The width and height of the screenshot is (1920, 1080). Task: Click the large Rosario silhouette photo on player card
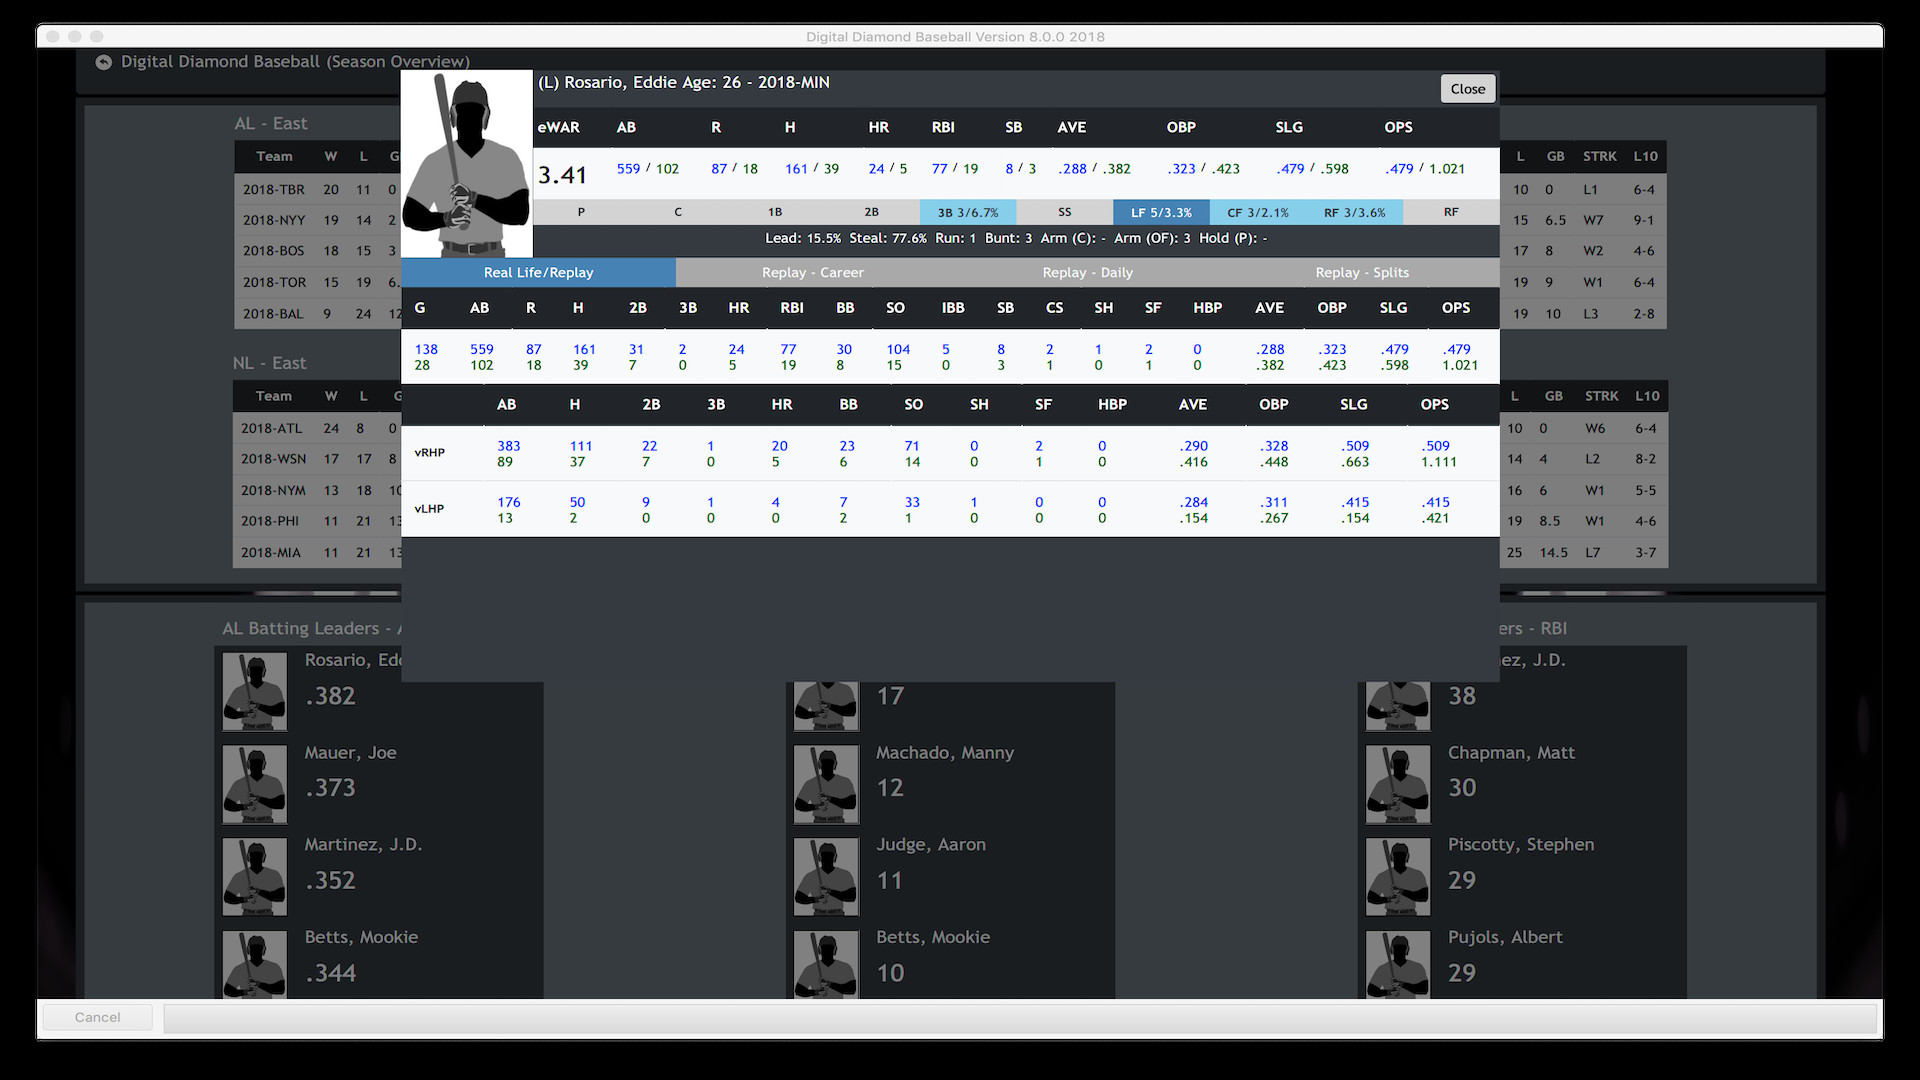(466, 163)
